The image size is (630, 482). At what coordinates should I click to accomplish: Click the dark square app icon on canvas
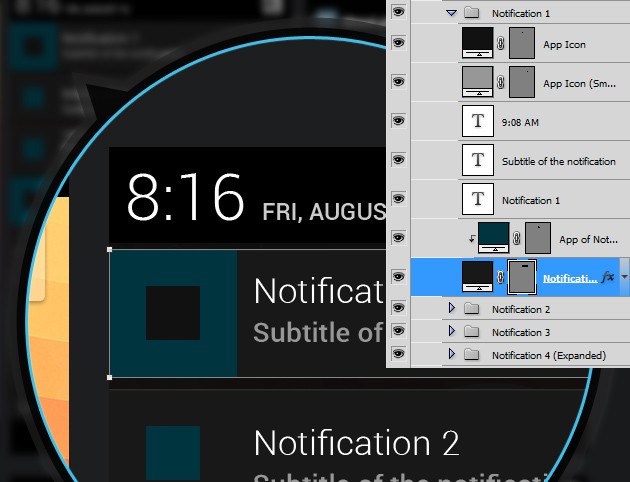click(173, 313)
